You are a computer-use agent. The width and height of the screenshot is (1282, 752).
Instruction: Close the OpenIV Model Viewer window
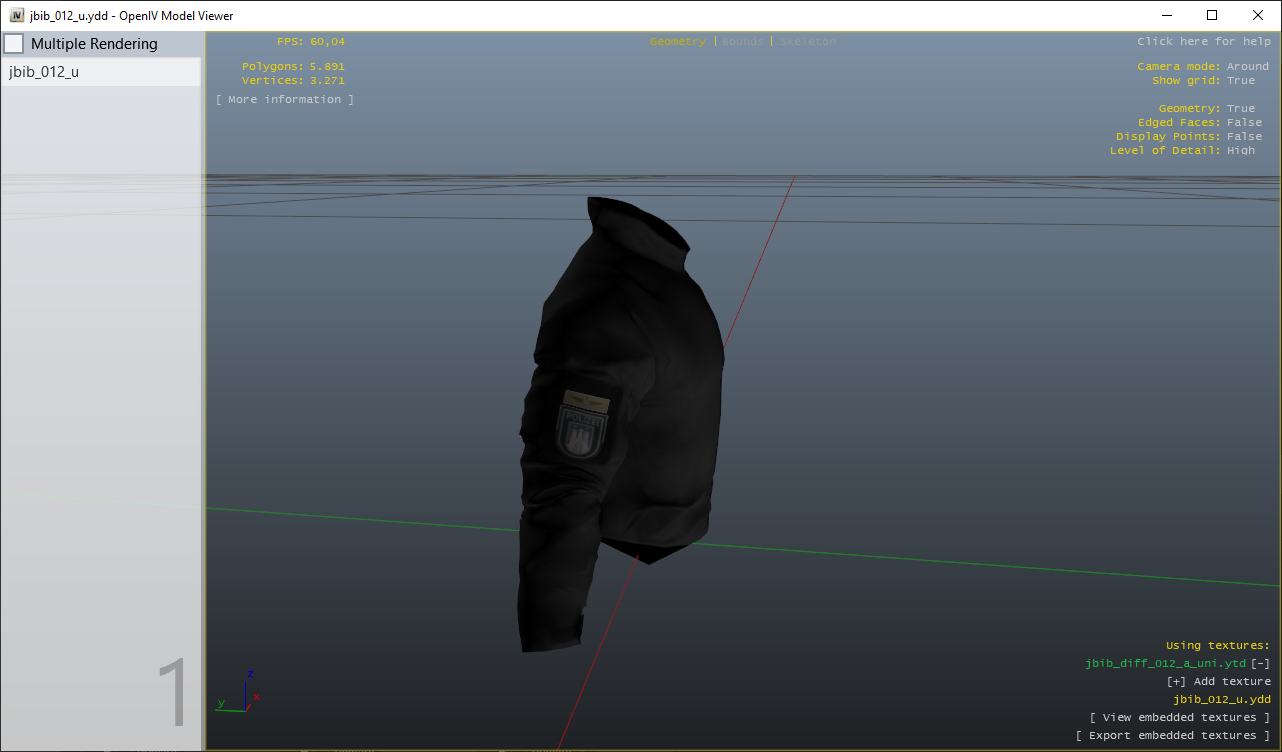1258,15
